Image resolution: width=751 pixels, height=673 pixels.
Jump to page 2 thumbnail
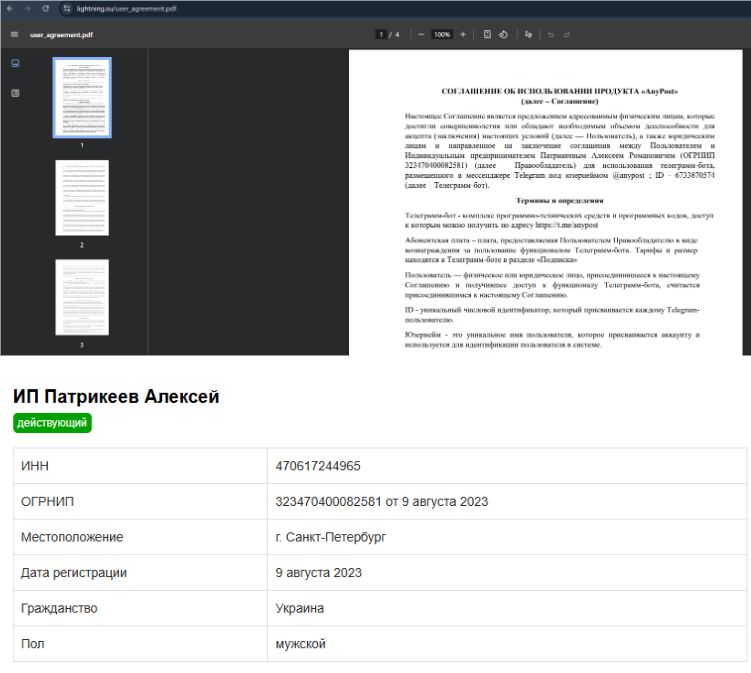pos(82,198)
